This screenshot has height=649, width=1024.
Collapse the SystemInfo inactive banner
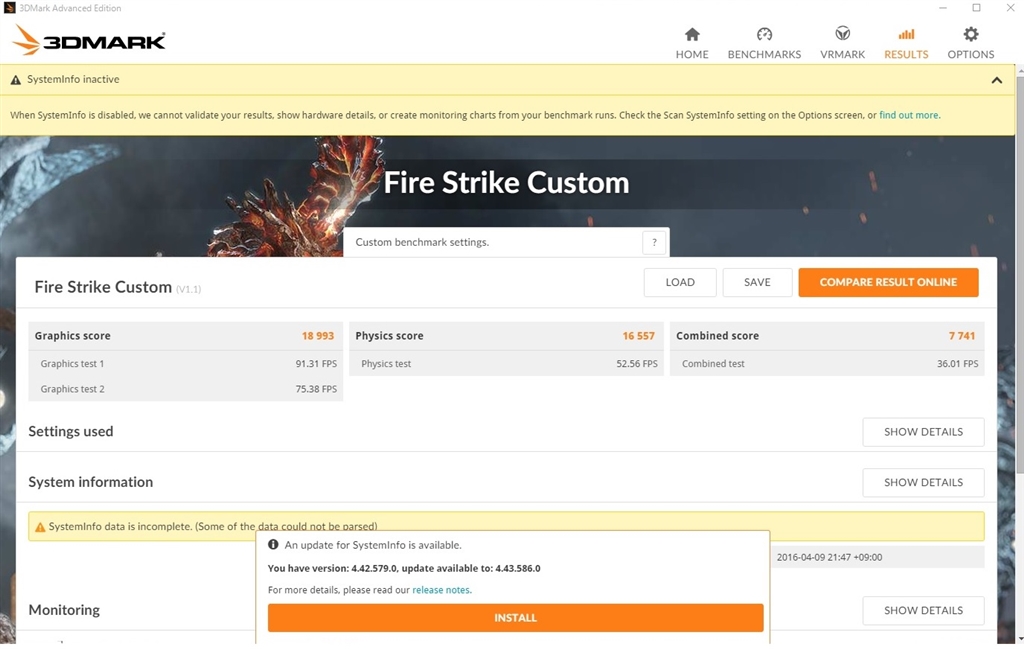click(x=996, y=80)
